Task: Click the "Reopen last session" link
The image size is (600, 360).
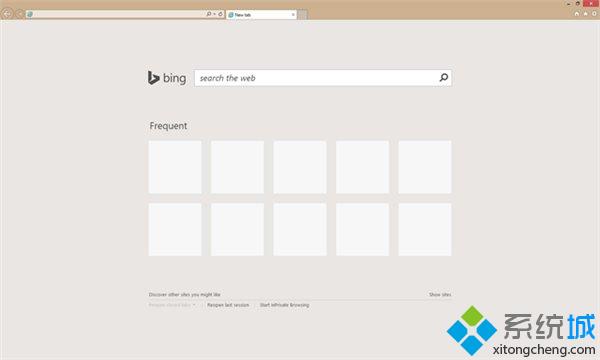Action: (228, 305)
